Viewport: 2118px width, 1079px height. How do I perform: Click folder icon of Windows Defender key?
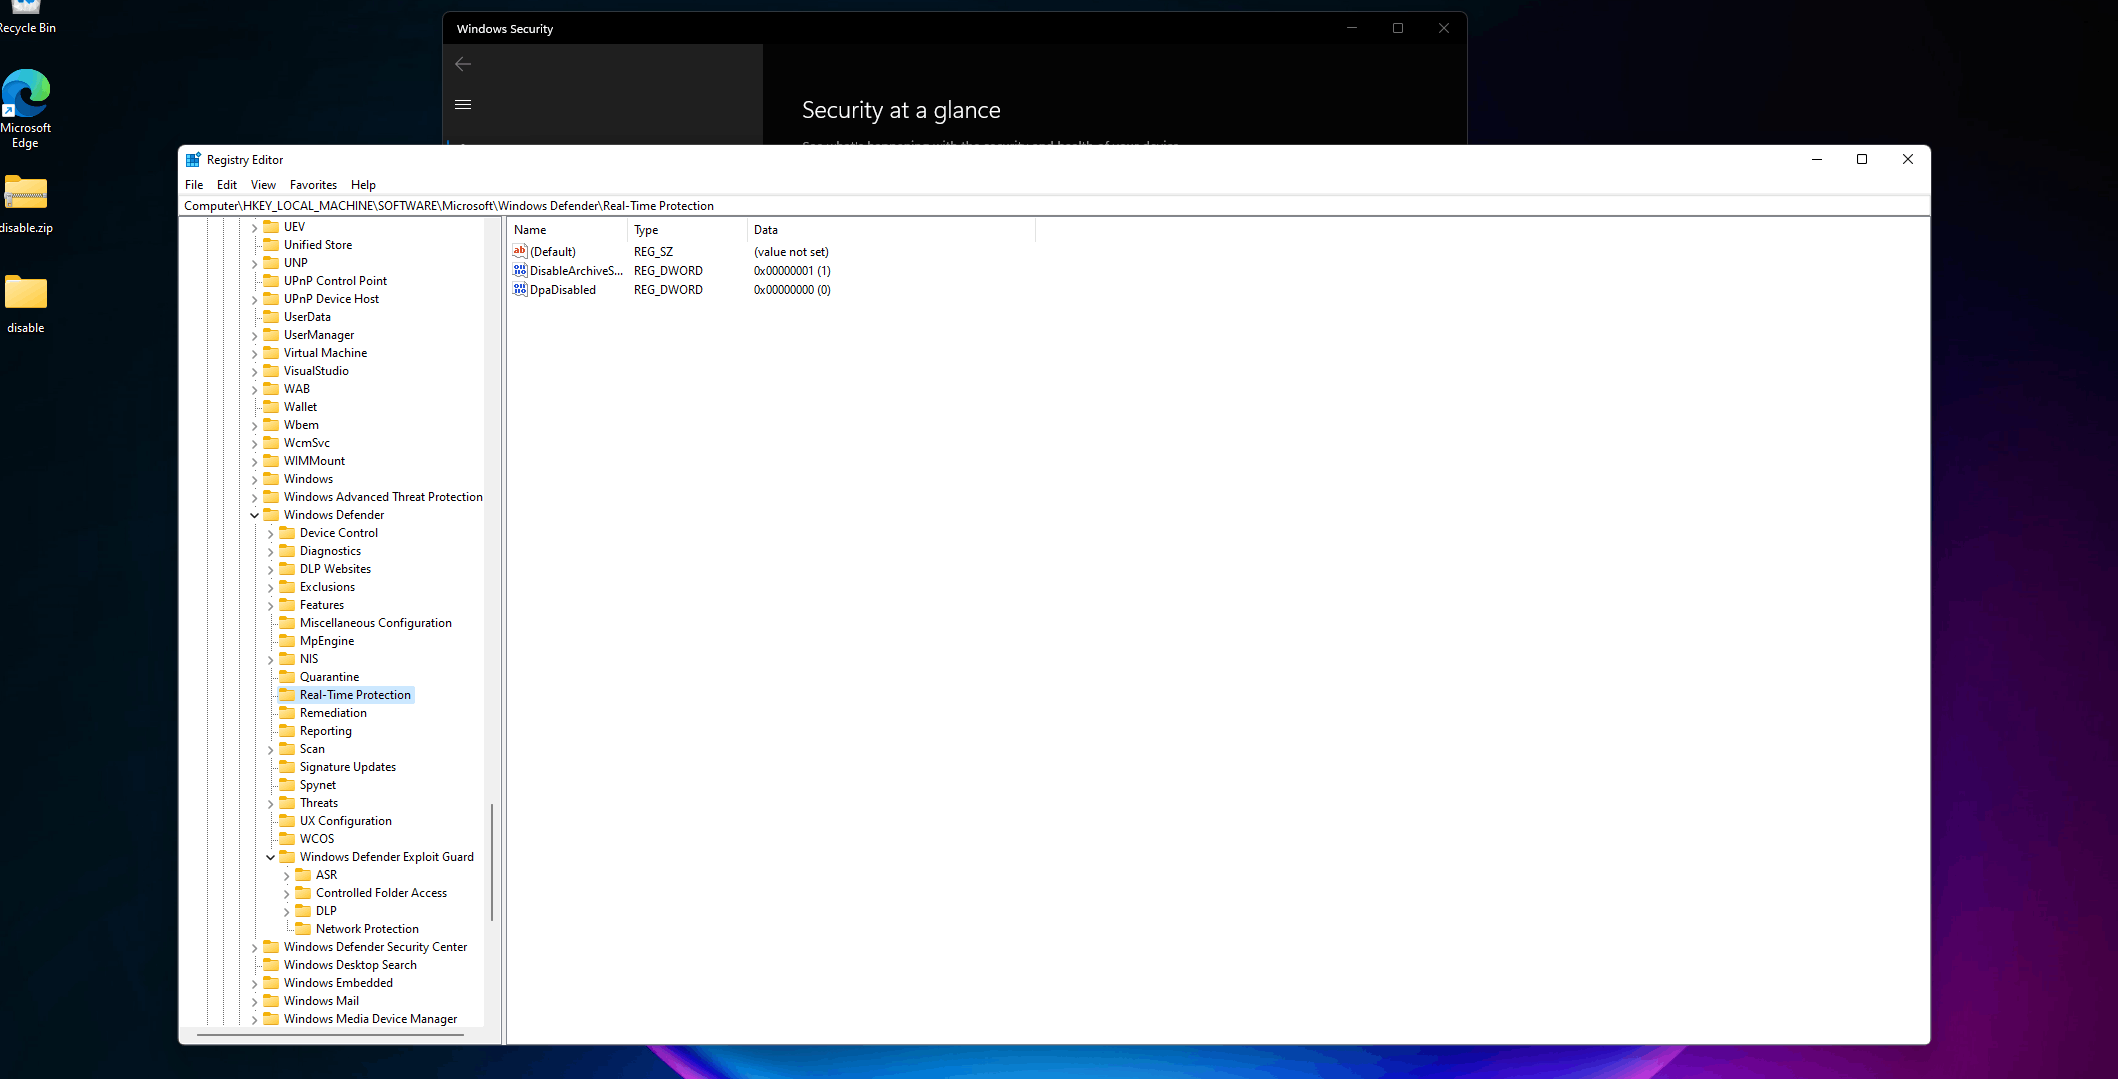point(272,515)
